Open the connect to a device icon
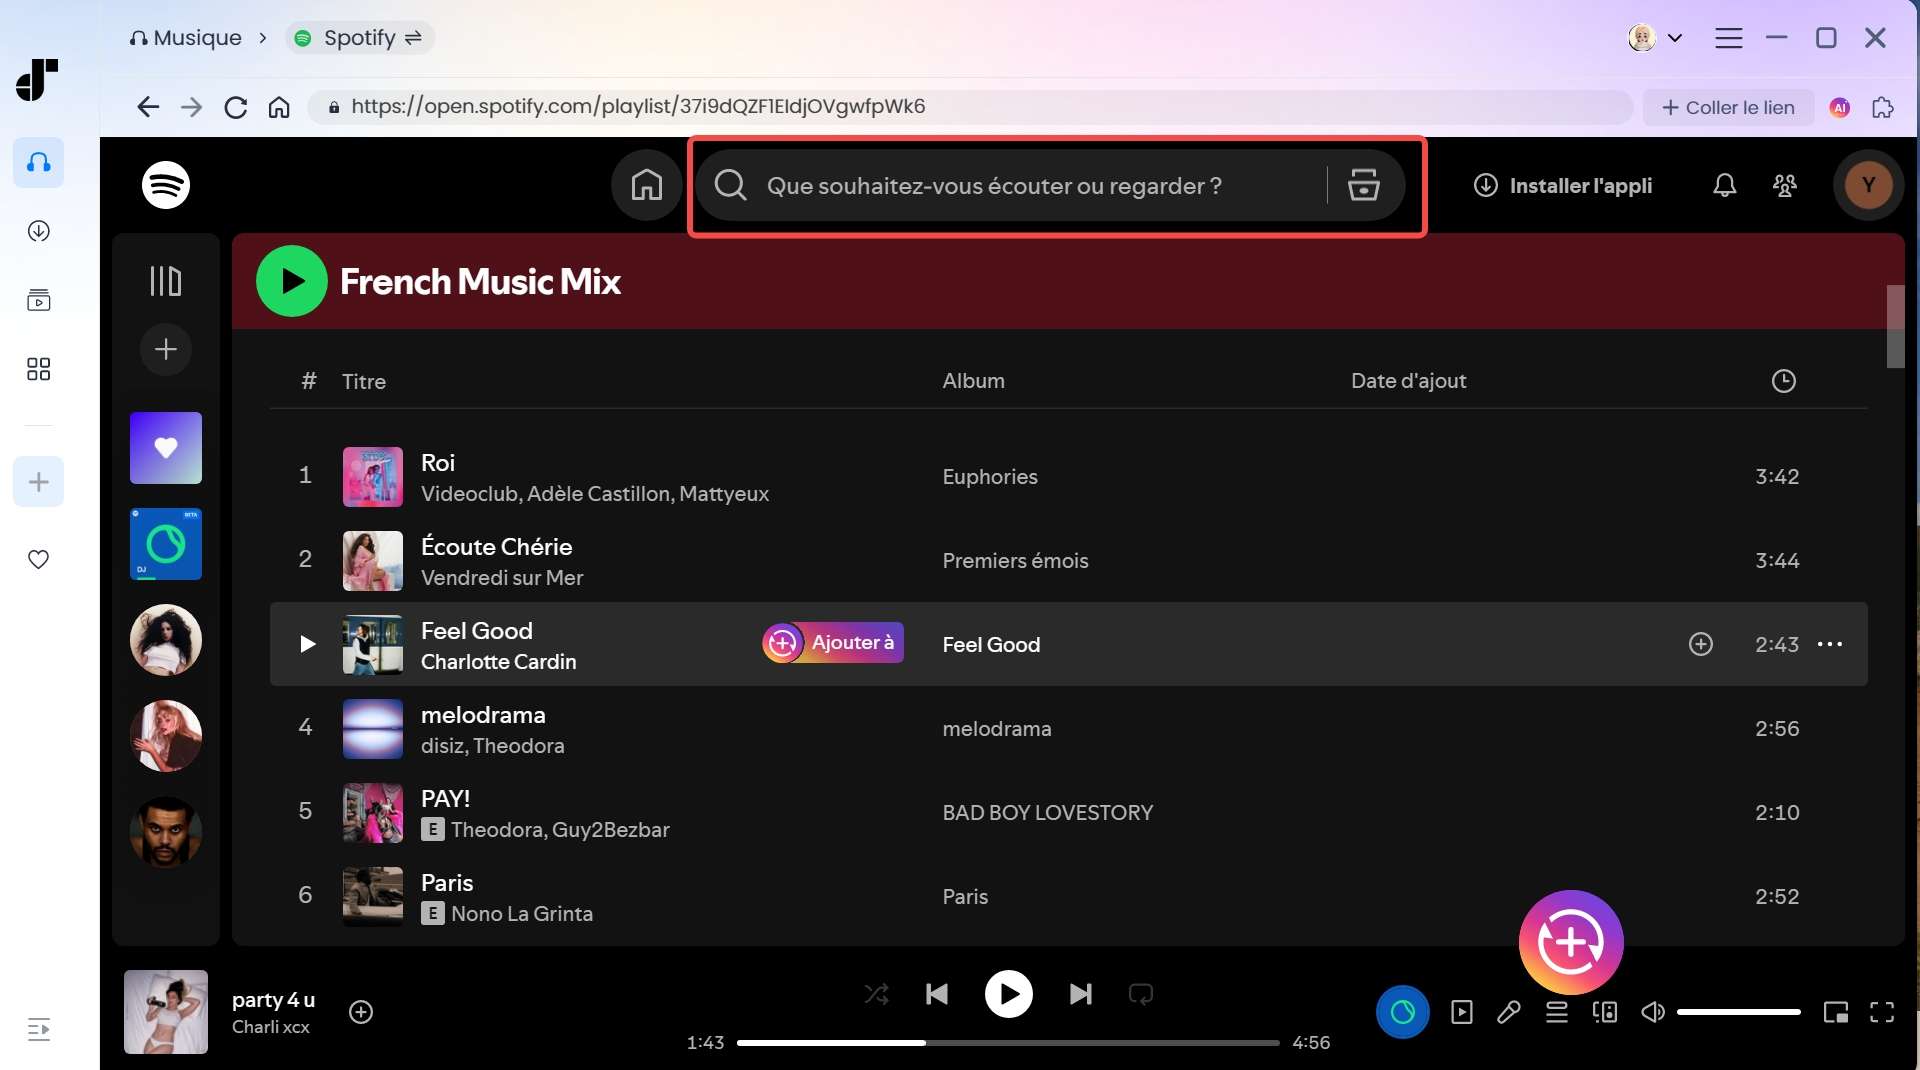The image size is (1920, 1070). pos(1604,1012)
